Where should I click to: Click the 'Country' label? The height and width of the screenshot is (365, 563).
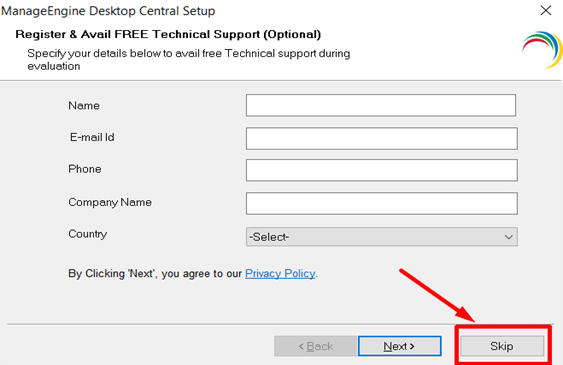tap(88, 234)
